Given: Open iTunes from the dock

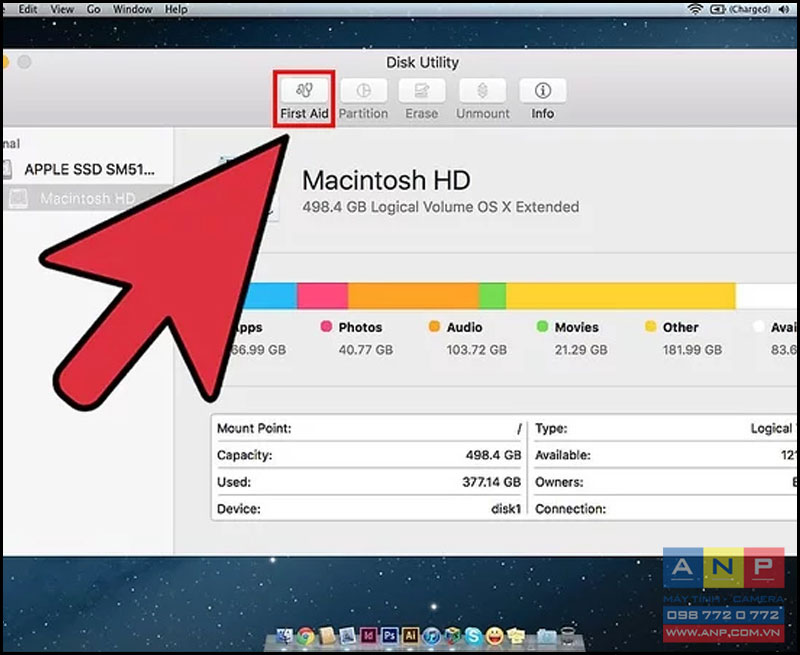Looking at the screenshot, I should [431, 636].
